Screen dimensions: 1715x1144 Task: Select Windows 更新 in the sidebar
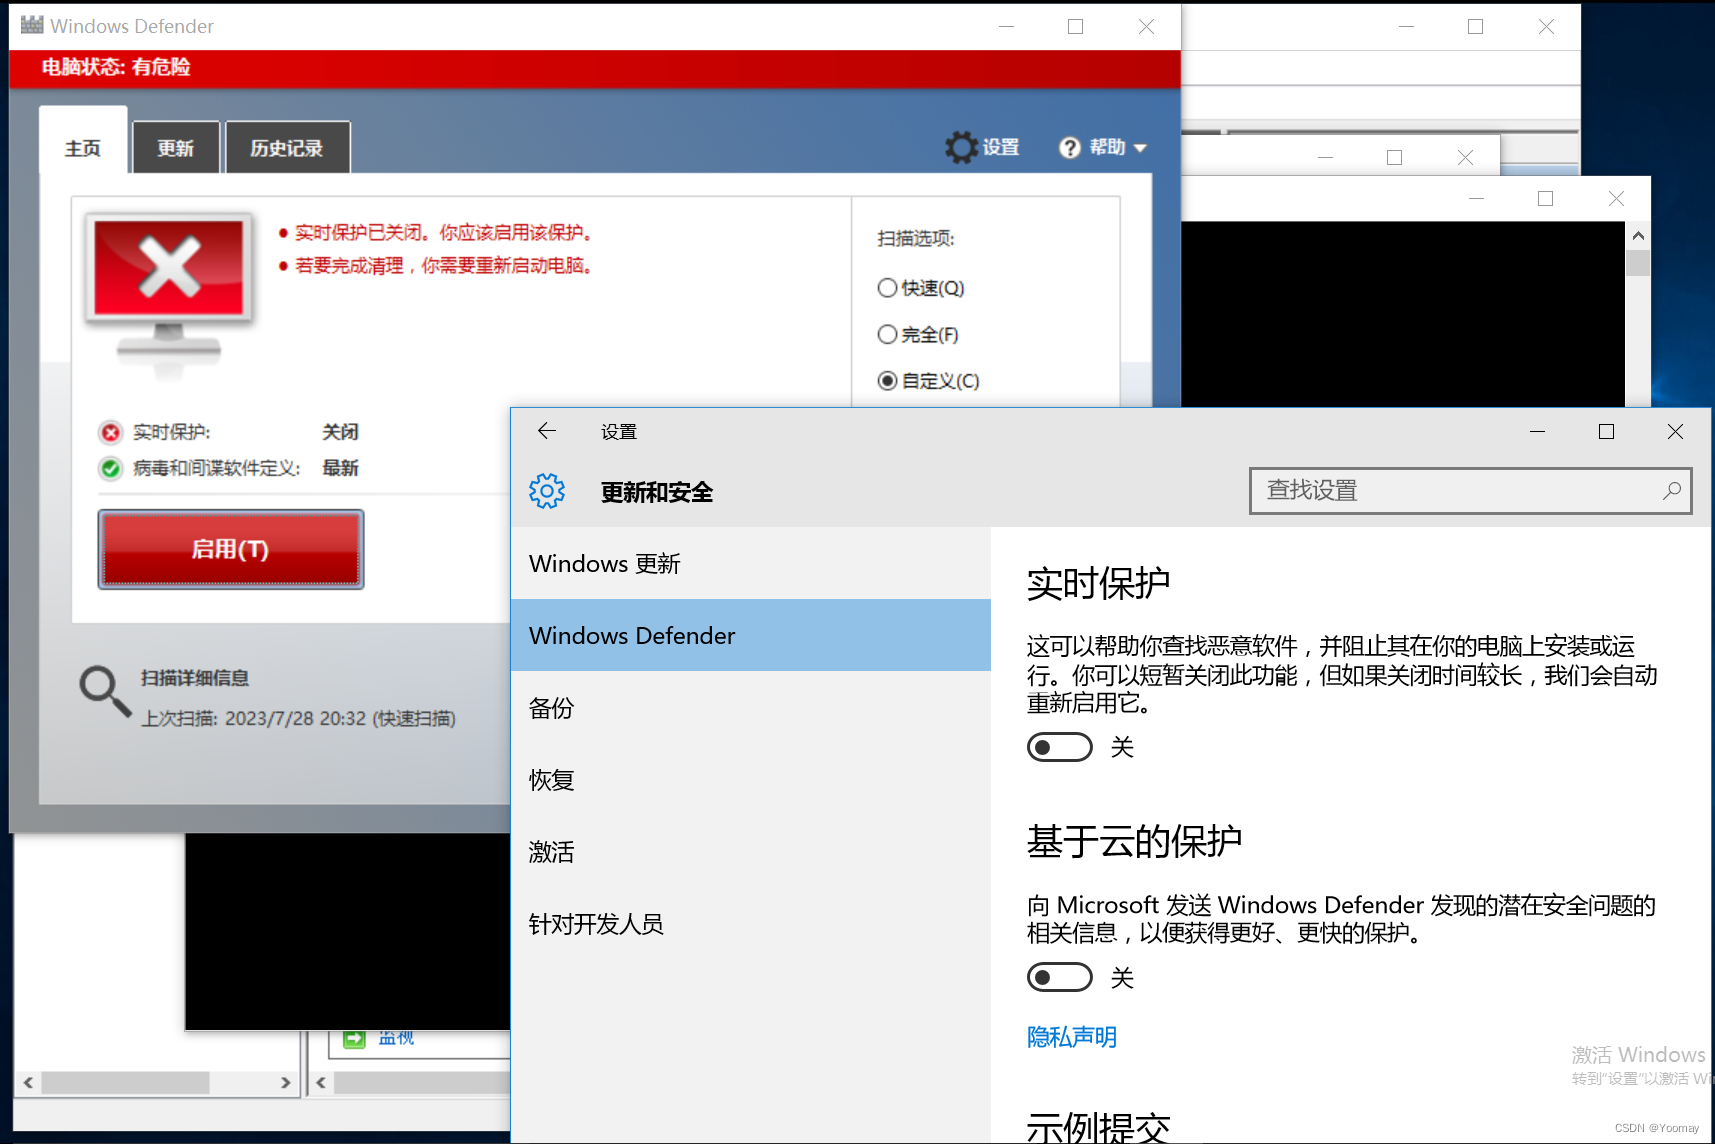[751, 564]
